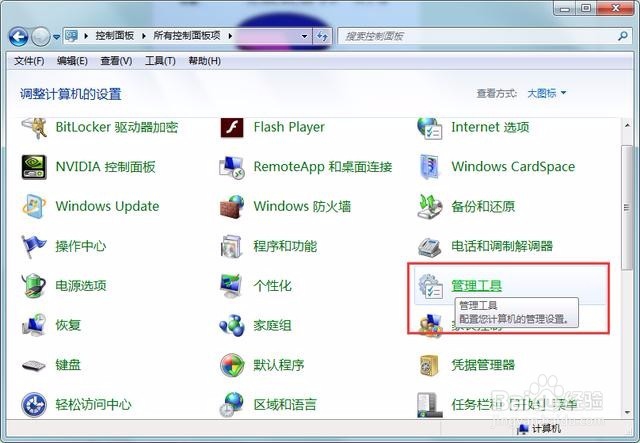Open 家庭组 icon
This screenshot has height=443, width=640.
[x=232, y=325]
